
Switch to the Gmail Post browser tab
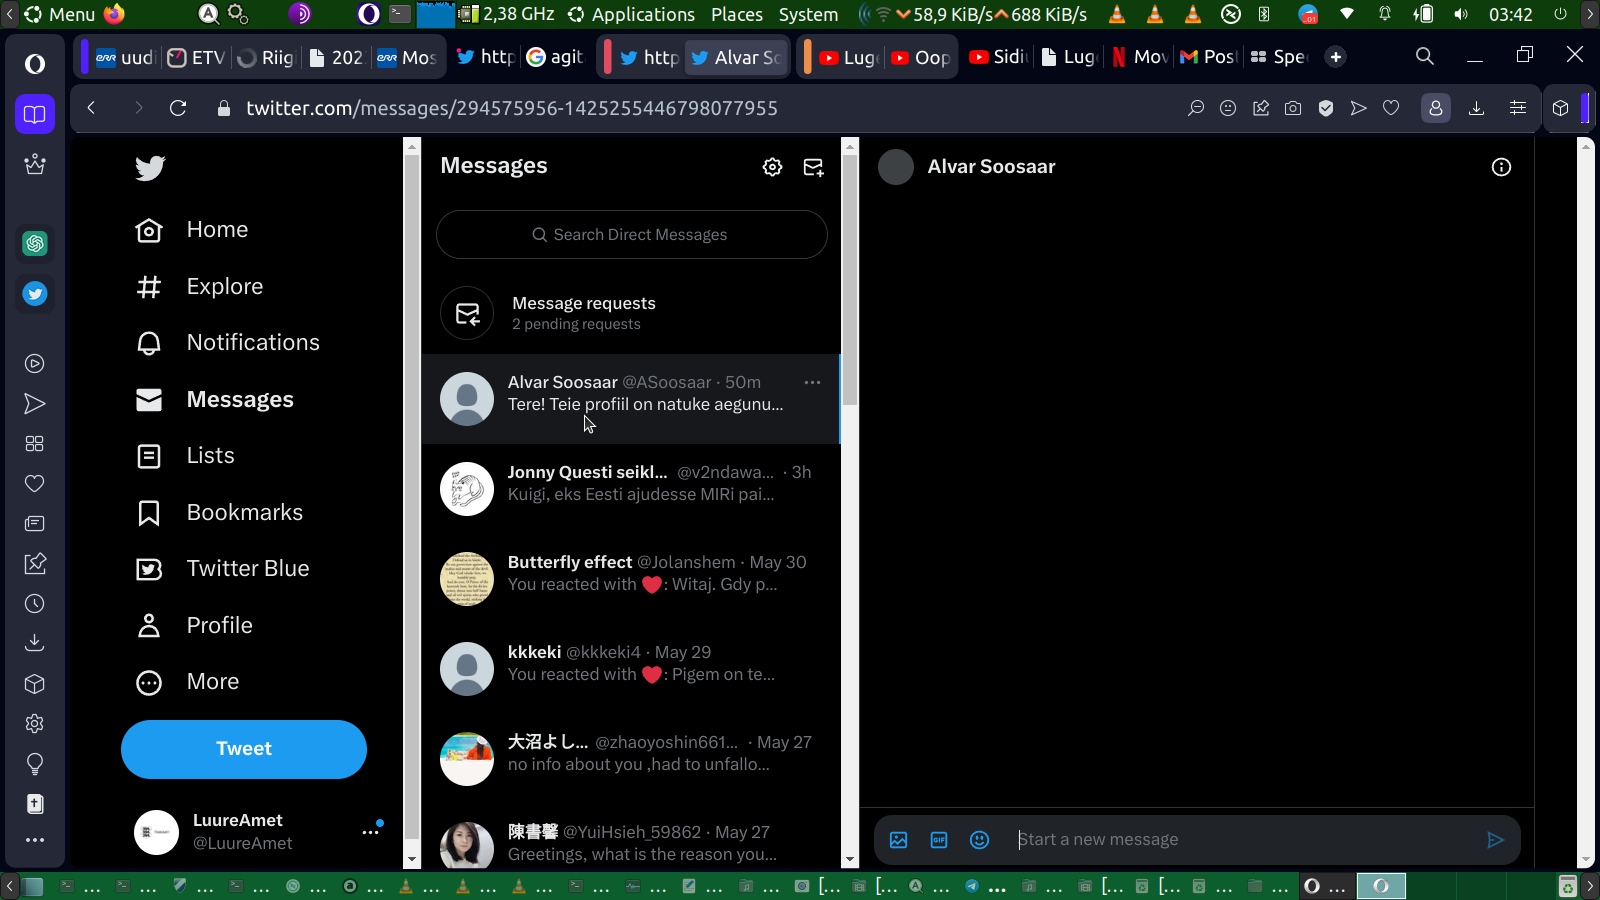[x=1208, y=57]
